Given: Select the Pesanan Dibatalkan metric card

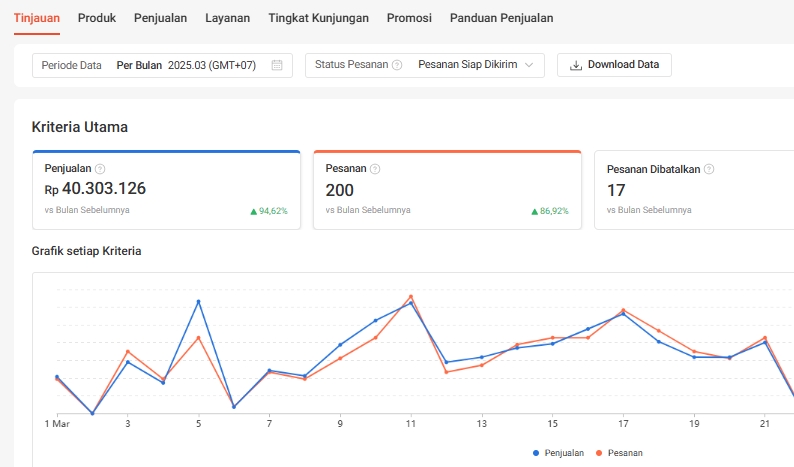Looking at the screenshot, I should pos(694,191).
